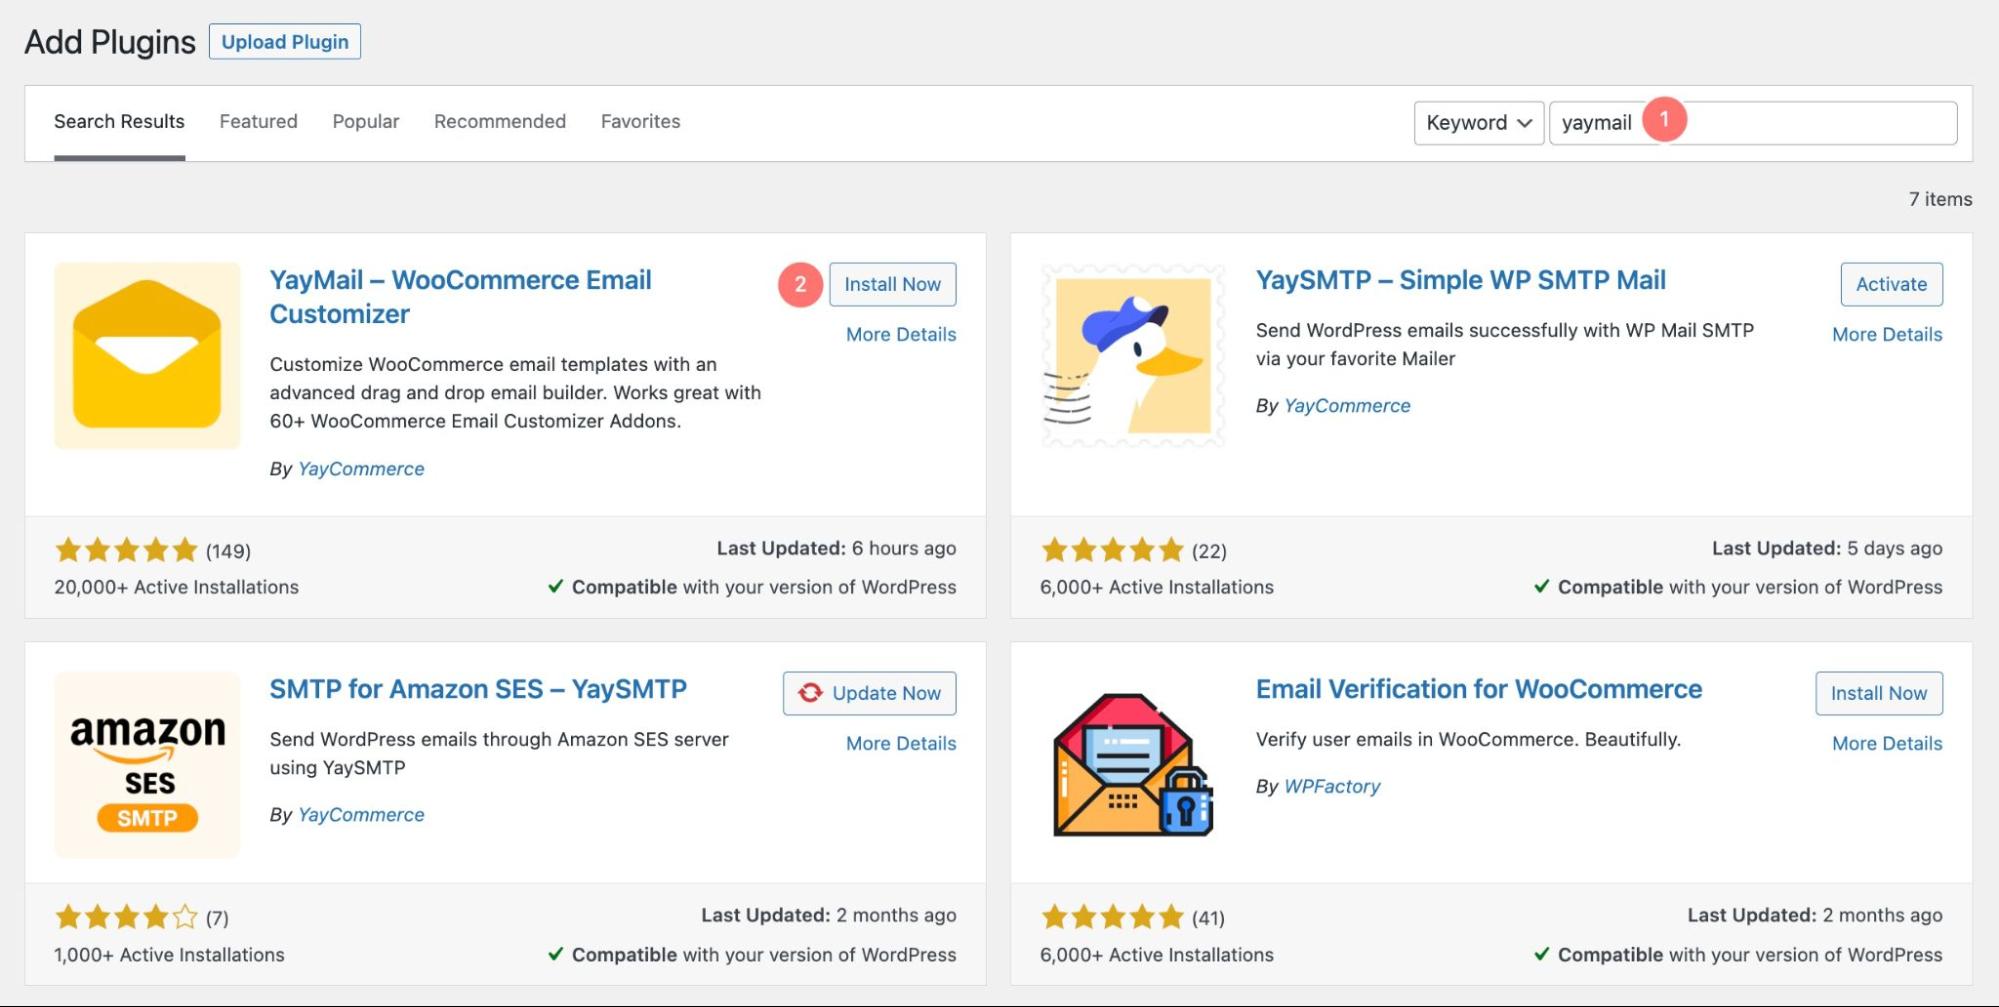The height and width of the screenshot is (1007, 1999).
Task: Open YayCommerce author link under Amazon SES plugin
Action: [361, 815]
